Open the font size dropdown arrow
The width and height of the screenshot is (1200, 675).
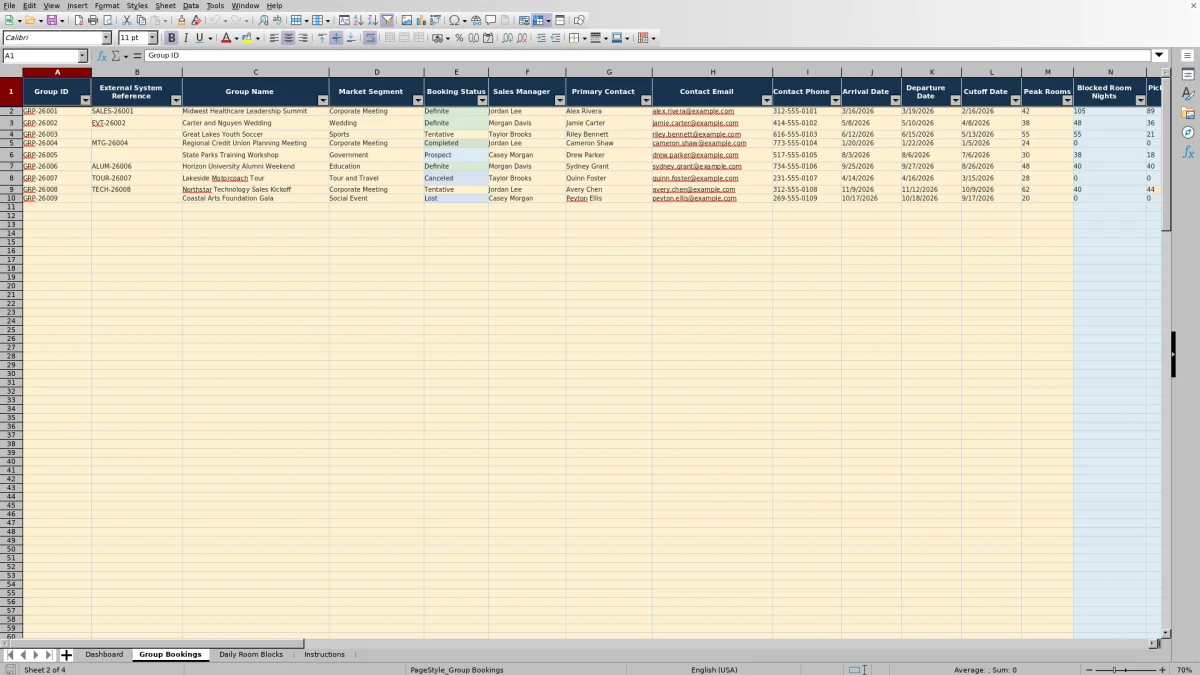(153, 38)
